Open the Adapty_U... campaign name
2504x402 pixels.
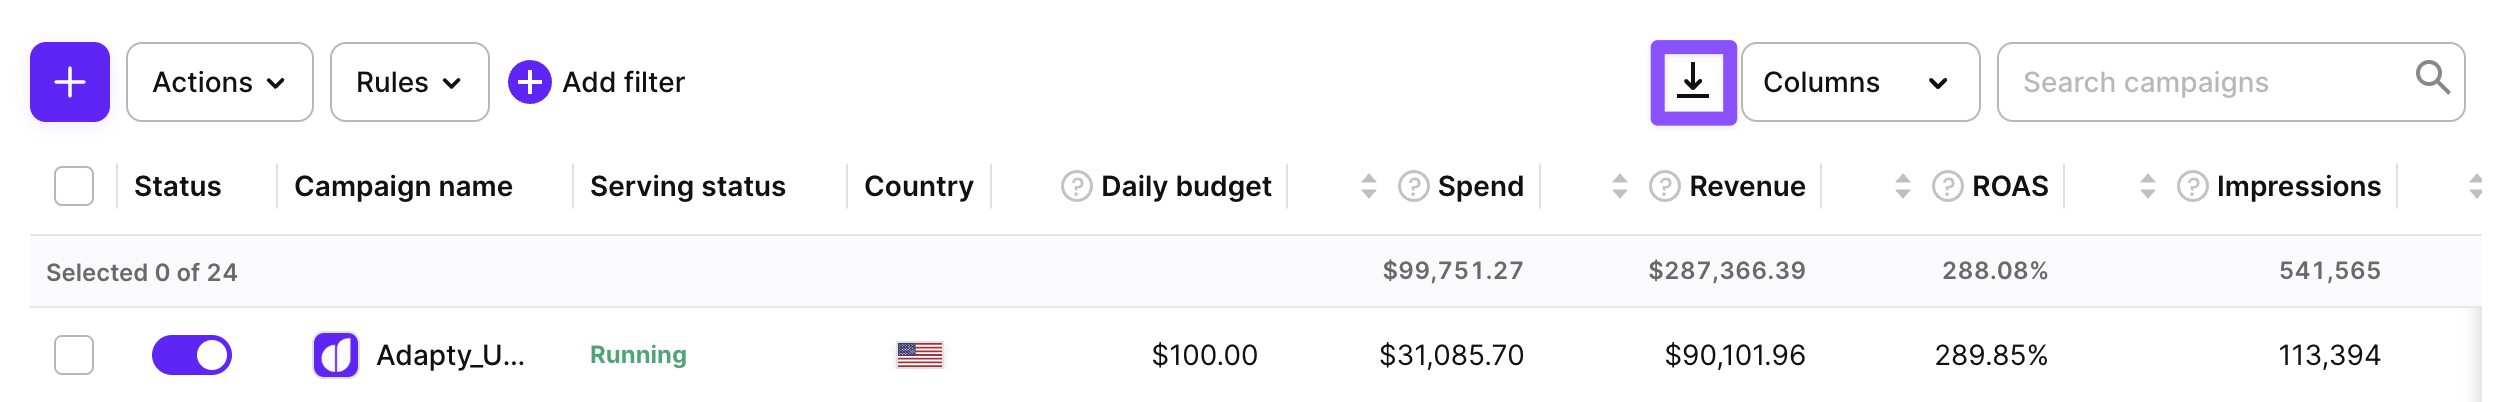[x=450, y=355]
